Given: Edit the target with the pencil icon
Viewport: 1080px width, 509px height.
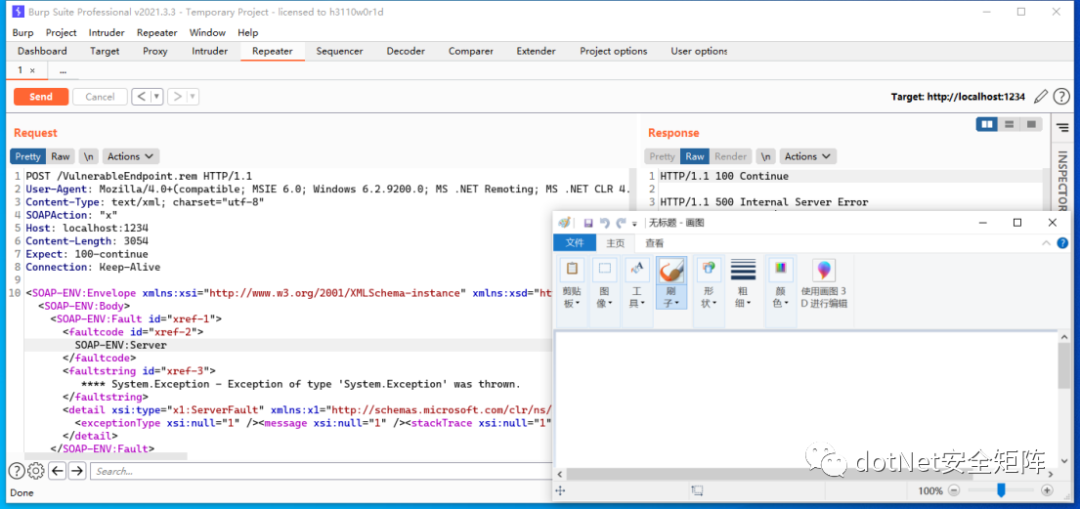Looking at the screenshot, I should (x=1041, y=96).
